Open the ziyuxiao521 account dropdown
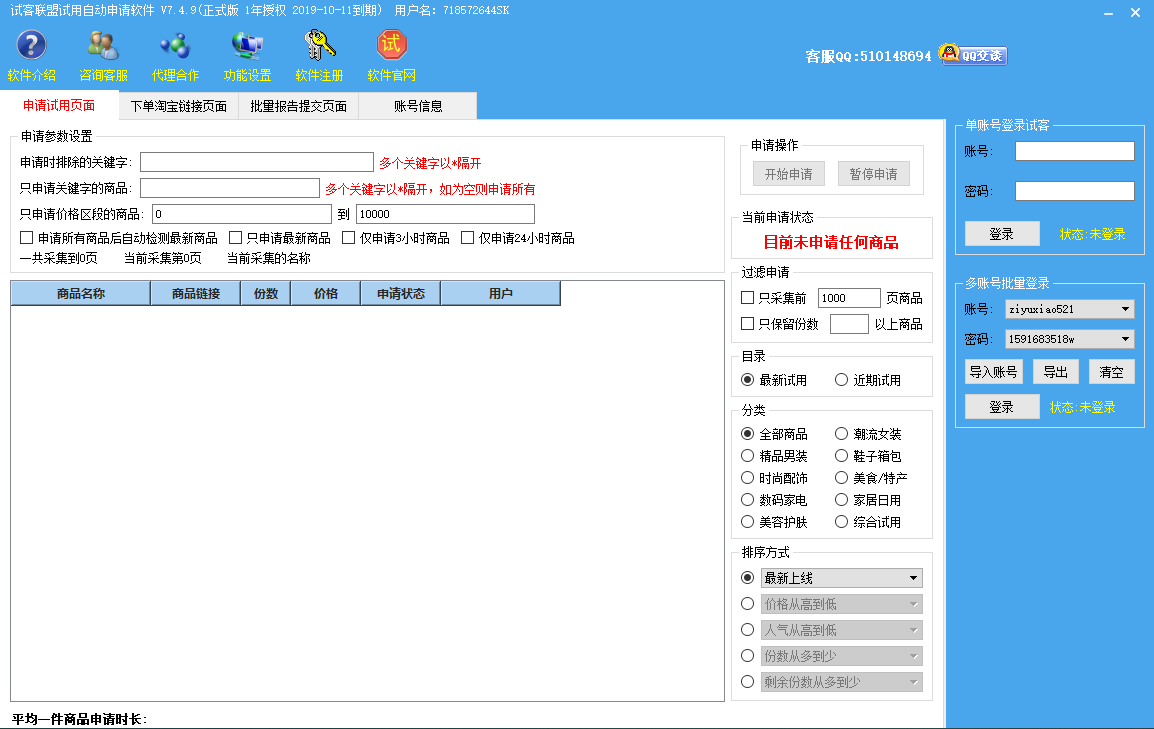The height and width of the screenshot is (729, 1154). point(1069,309)
